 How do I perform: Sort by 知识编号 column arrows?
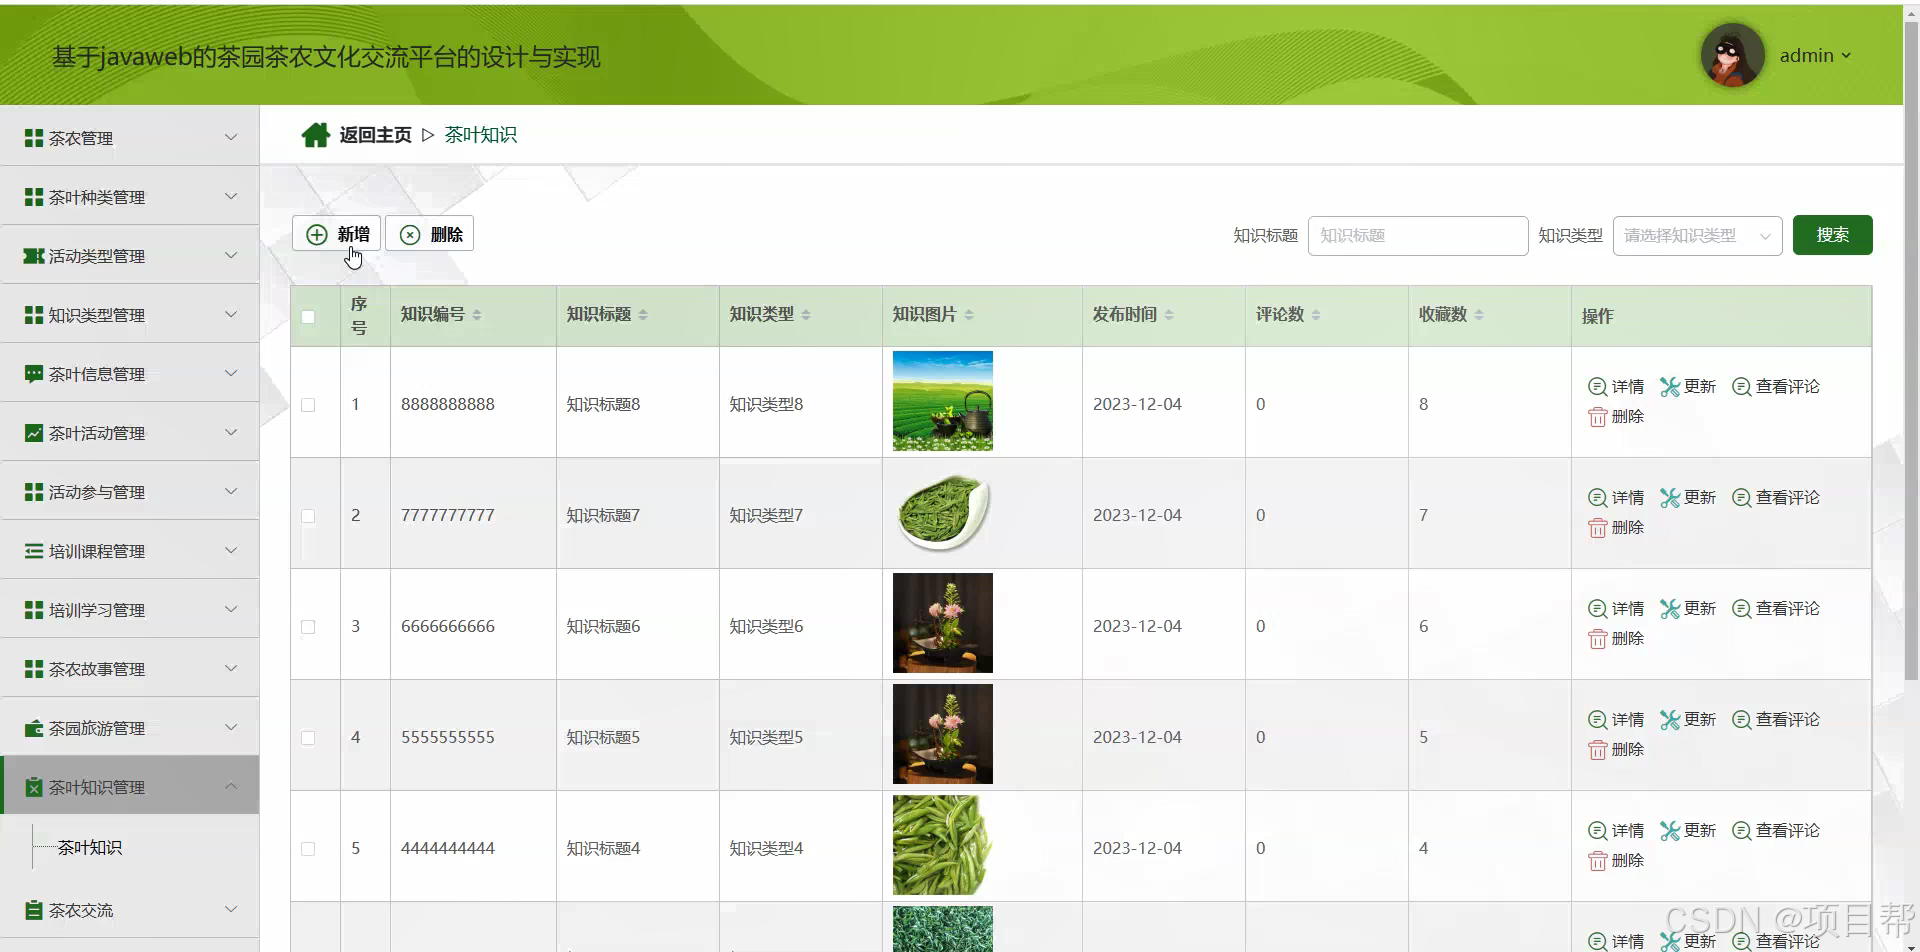(477, 315)
